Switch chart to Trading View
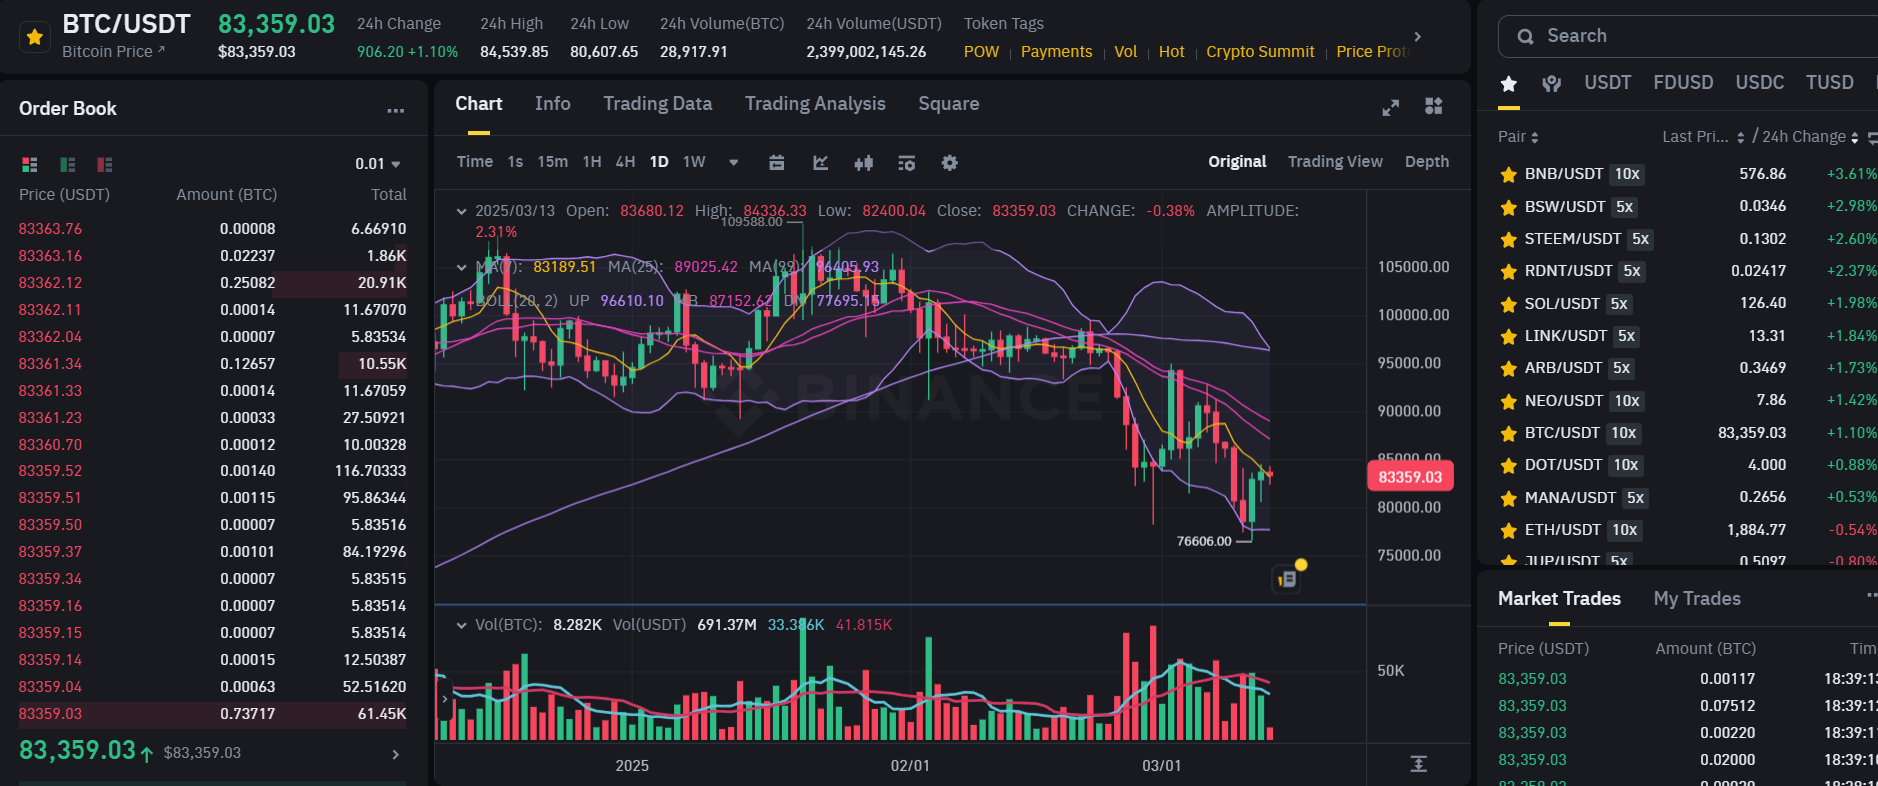This screenshot has width=1878, height=786. coord(1335,162)
